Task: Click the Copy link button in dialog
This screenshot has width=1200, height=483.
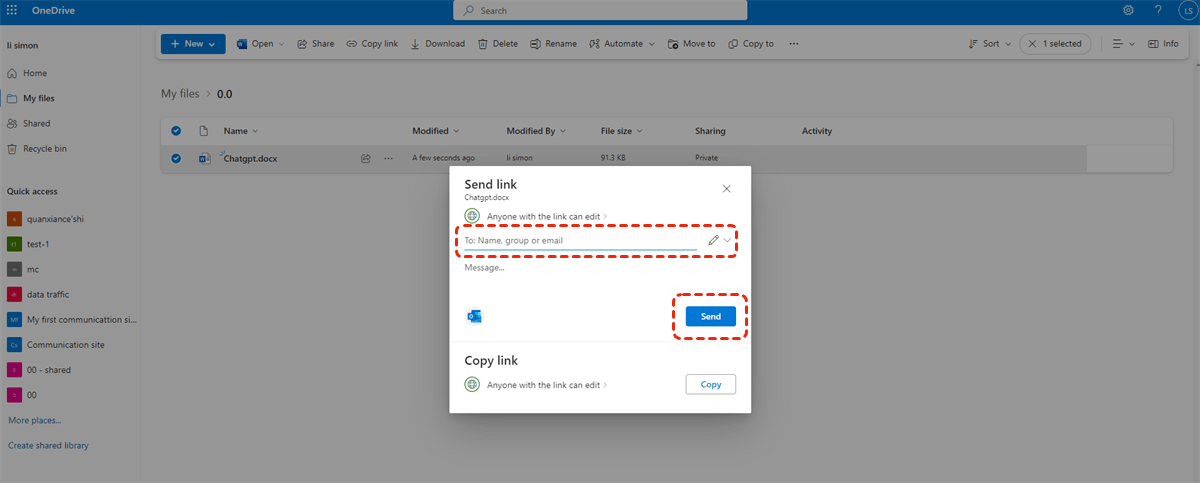Action: (710, 384)
